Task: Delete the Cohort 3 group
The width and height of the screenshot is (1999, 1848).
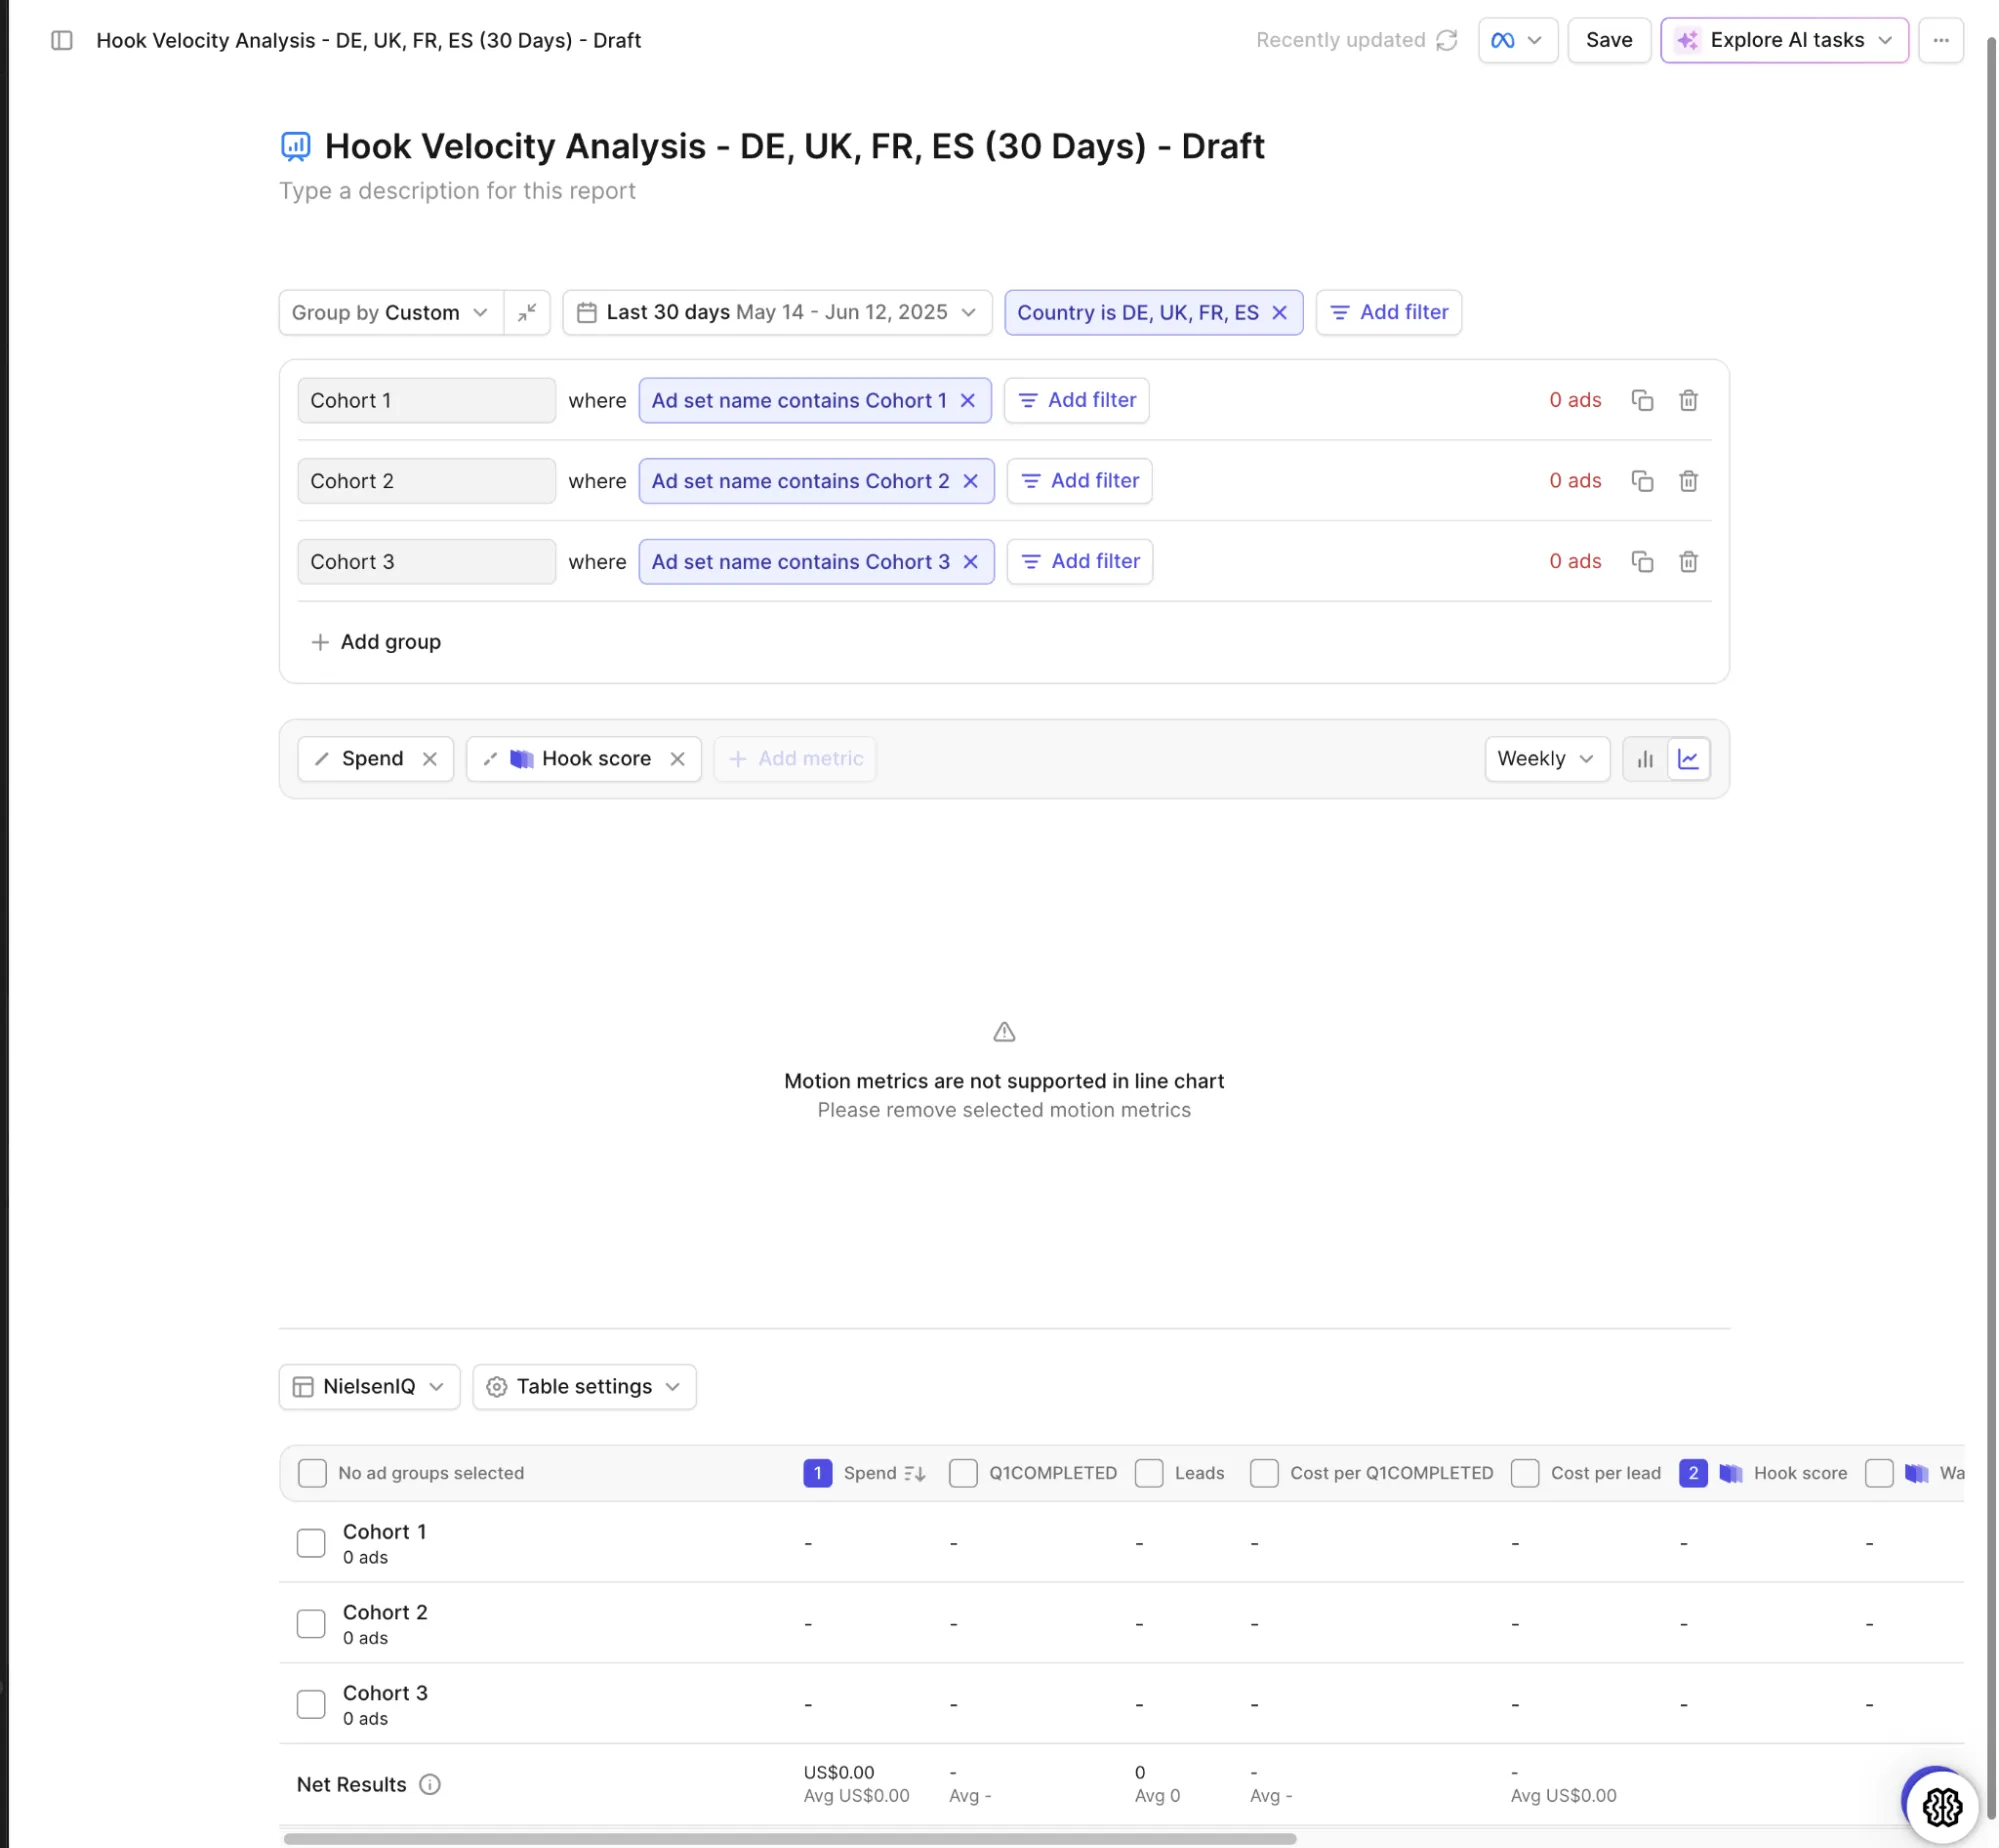Action: pyautogui.click(x=1687, y=562)
